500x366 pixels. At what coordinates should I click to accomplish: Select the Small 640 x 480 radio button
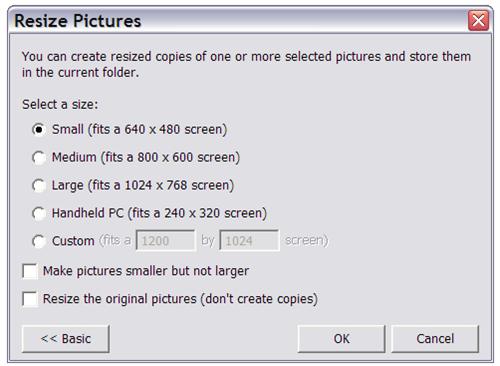[39, 129]
